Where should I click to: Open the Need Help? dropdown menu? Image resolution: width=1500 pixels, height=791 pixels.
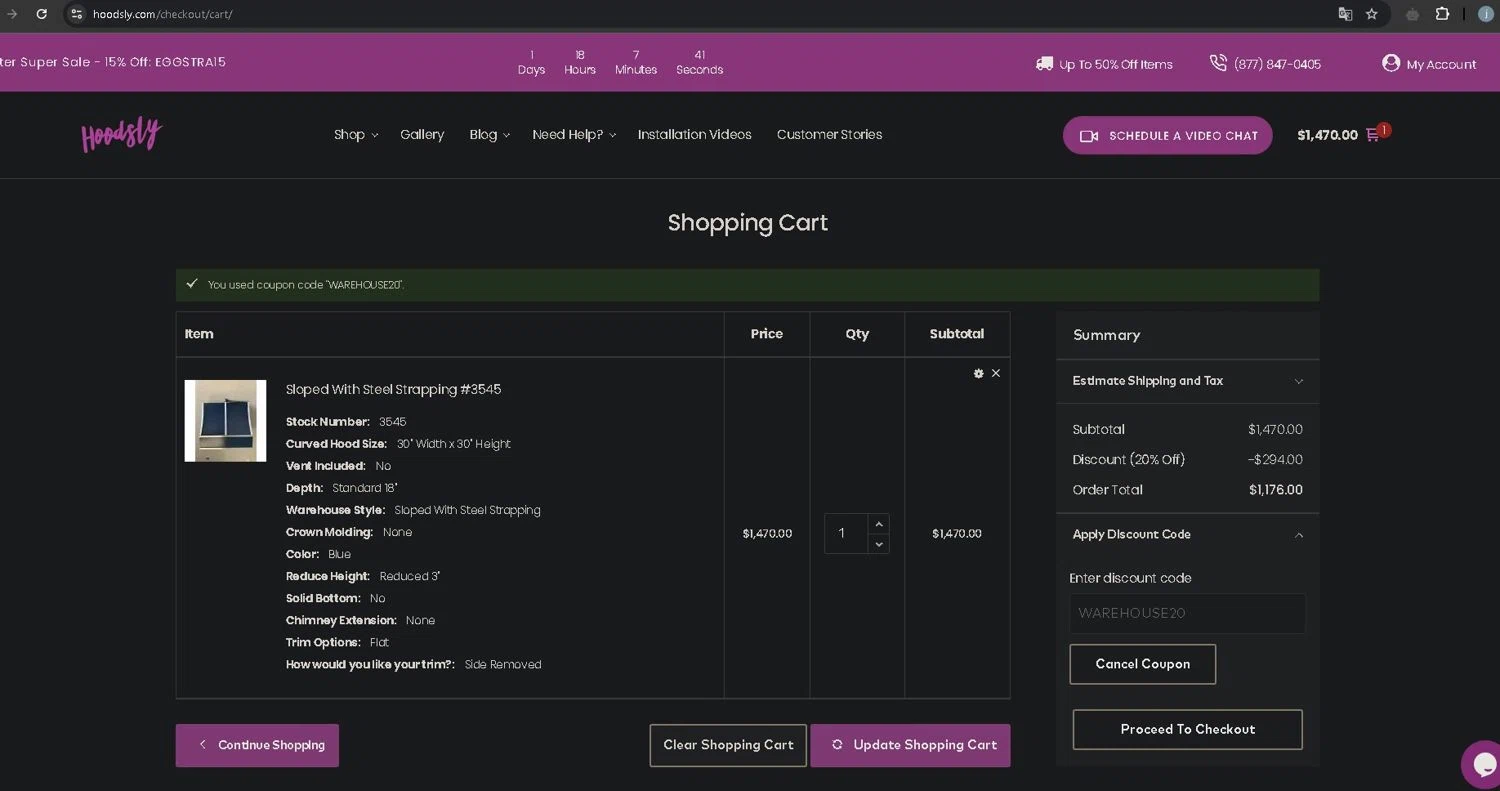point(574,134)
